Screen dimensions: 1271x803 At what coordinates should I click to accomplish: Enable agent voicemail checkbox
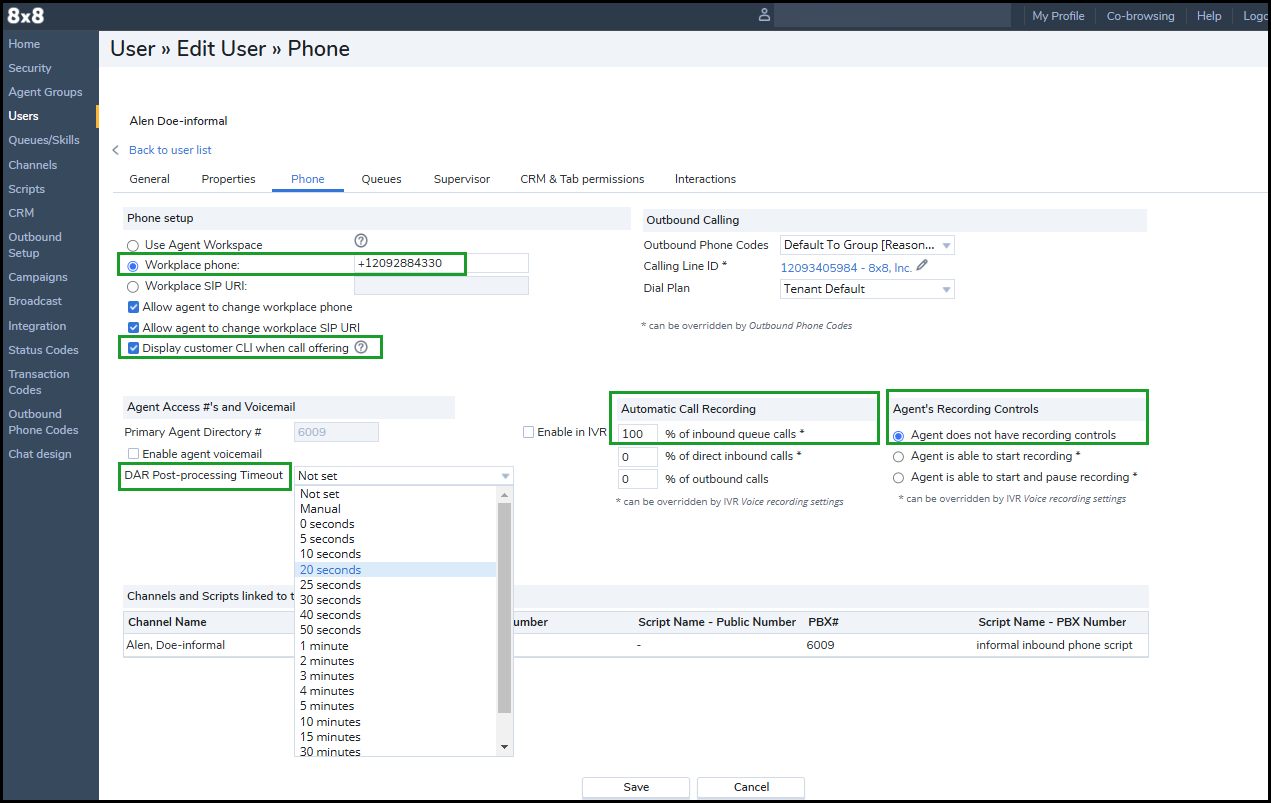[134, 454]
